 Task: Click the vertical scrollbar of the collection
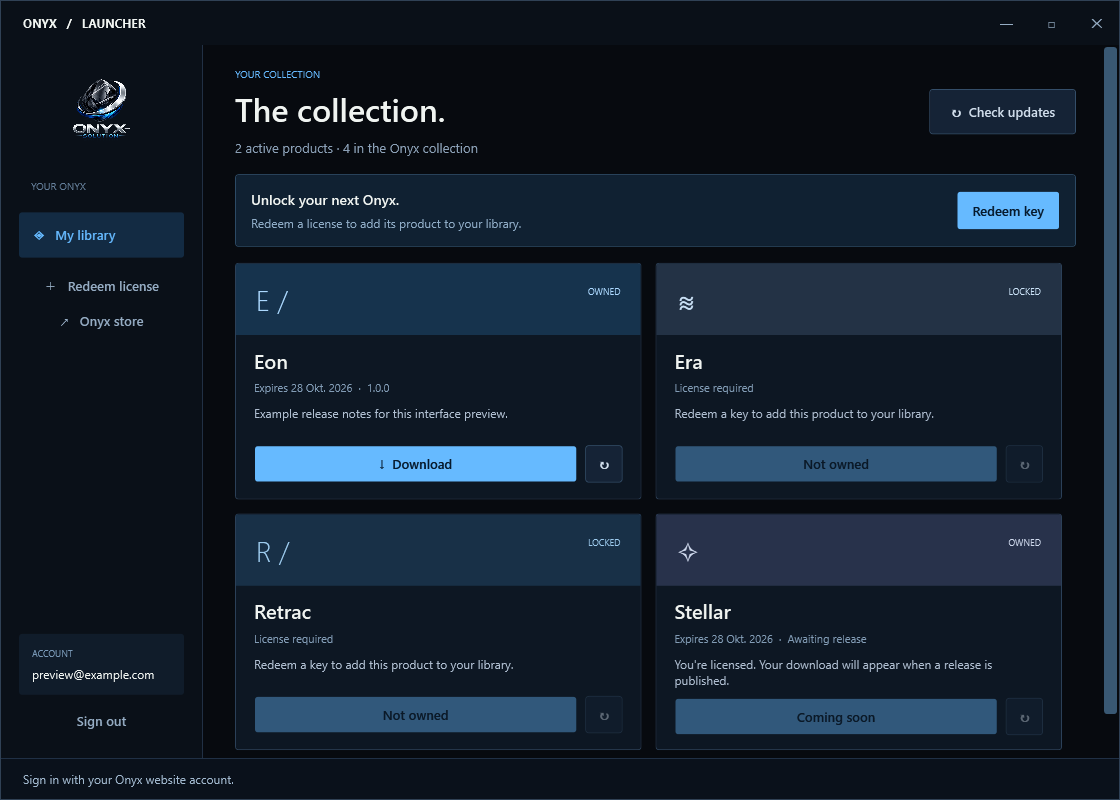(1110, 380)
